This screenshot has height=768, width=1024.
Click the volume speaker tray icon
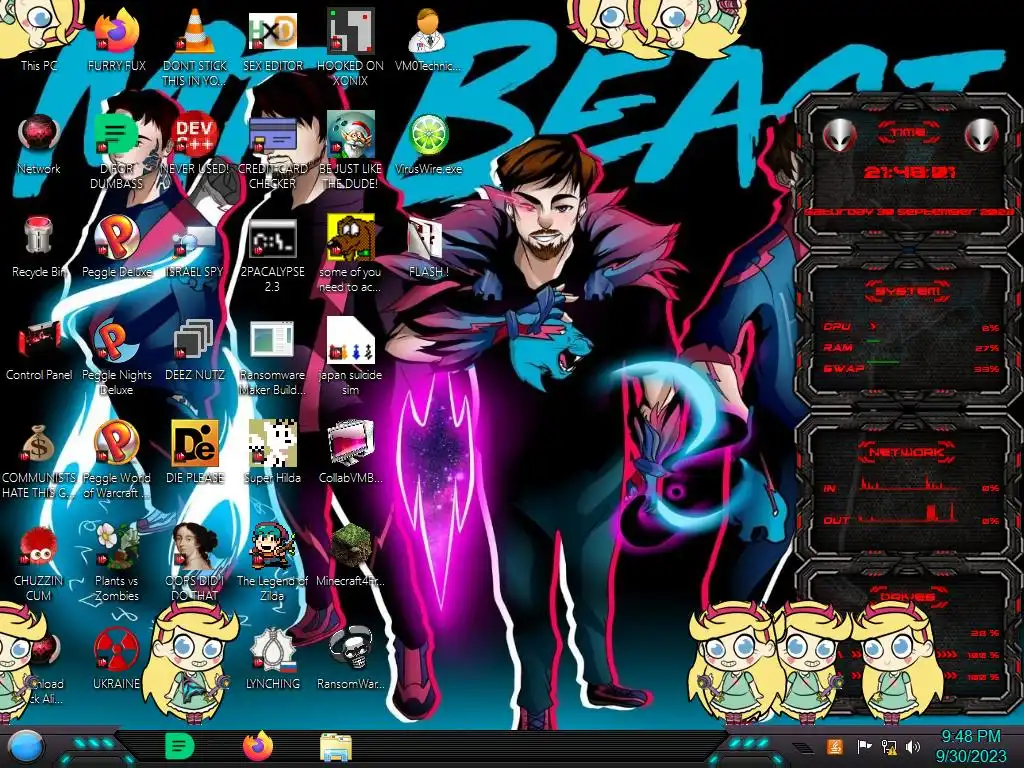pyautogui.click(x=913, y=746)
